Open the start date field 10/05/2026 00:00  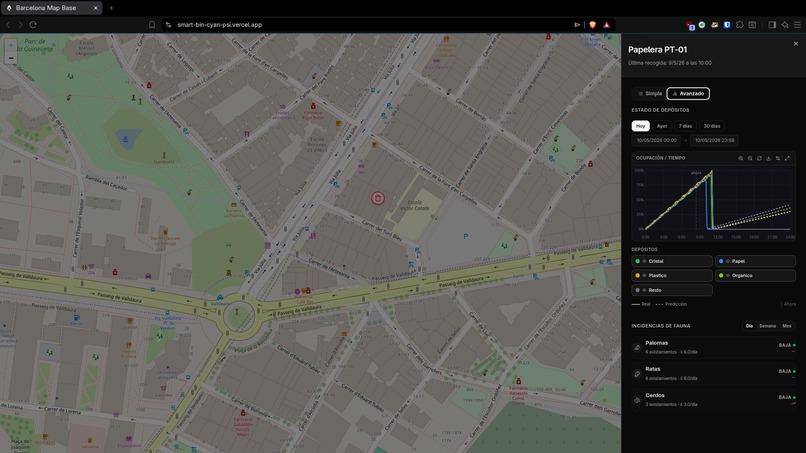(x=657, y=140)
